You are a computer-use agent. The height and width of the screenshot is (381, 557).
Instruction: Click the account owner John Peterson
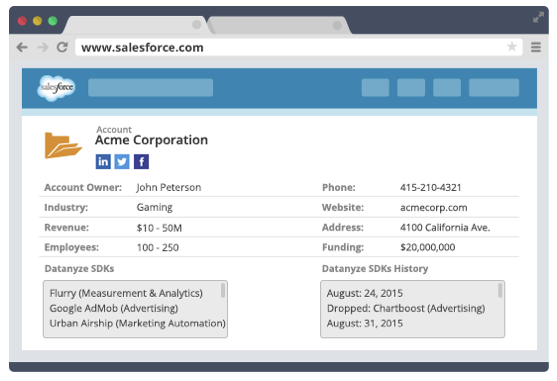[169, 187]
